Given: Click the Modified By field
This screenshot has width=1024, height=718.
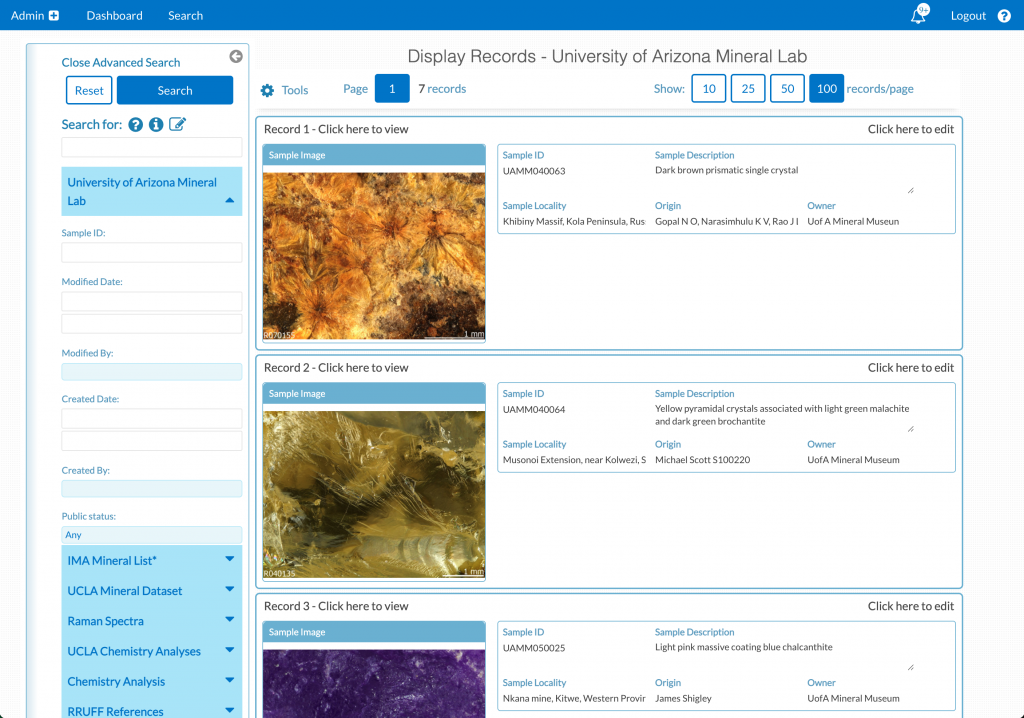Looking at the screenshot, I should tap(152, 372).
